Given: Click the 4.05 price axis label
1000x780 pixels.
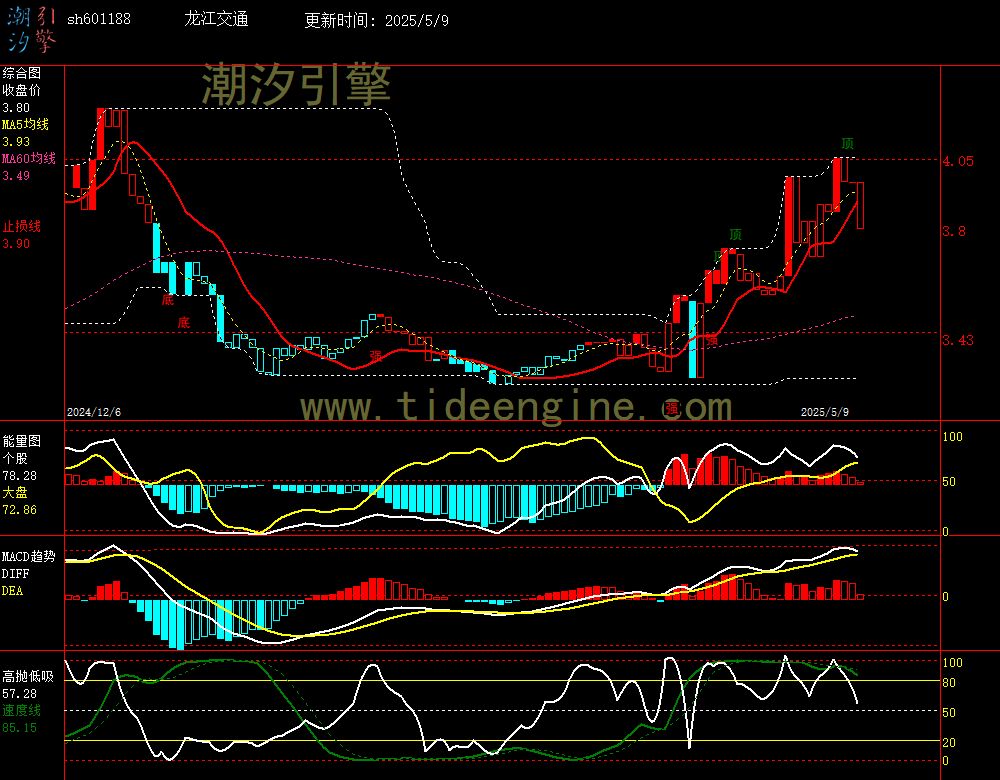Looking at the screenshot, I should click(x=958, y=161).
